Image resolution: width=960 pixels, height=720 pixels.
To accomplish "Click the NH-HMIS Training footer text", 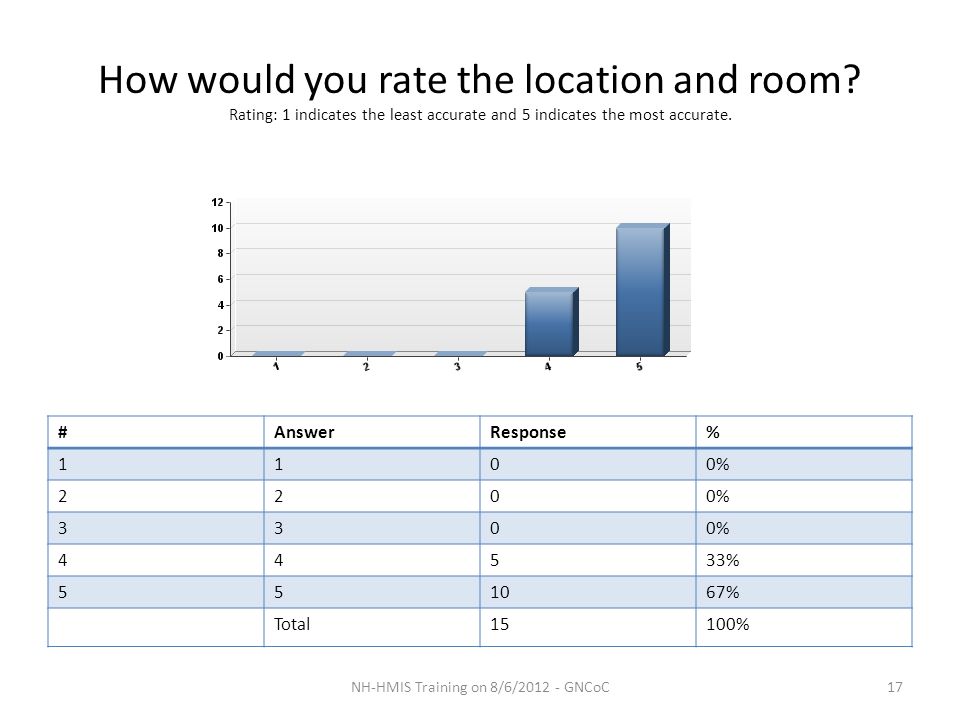I will pos(480,687).
